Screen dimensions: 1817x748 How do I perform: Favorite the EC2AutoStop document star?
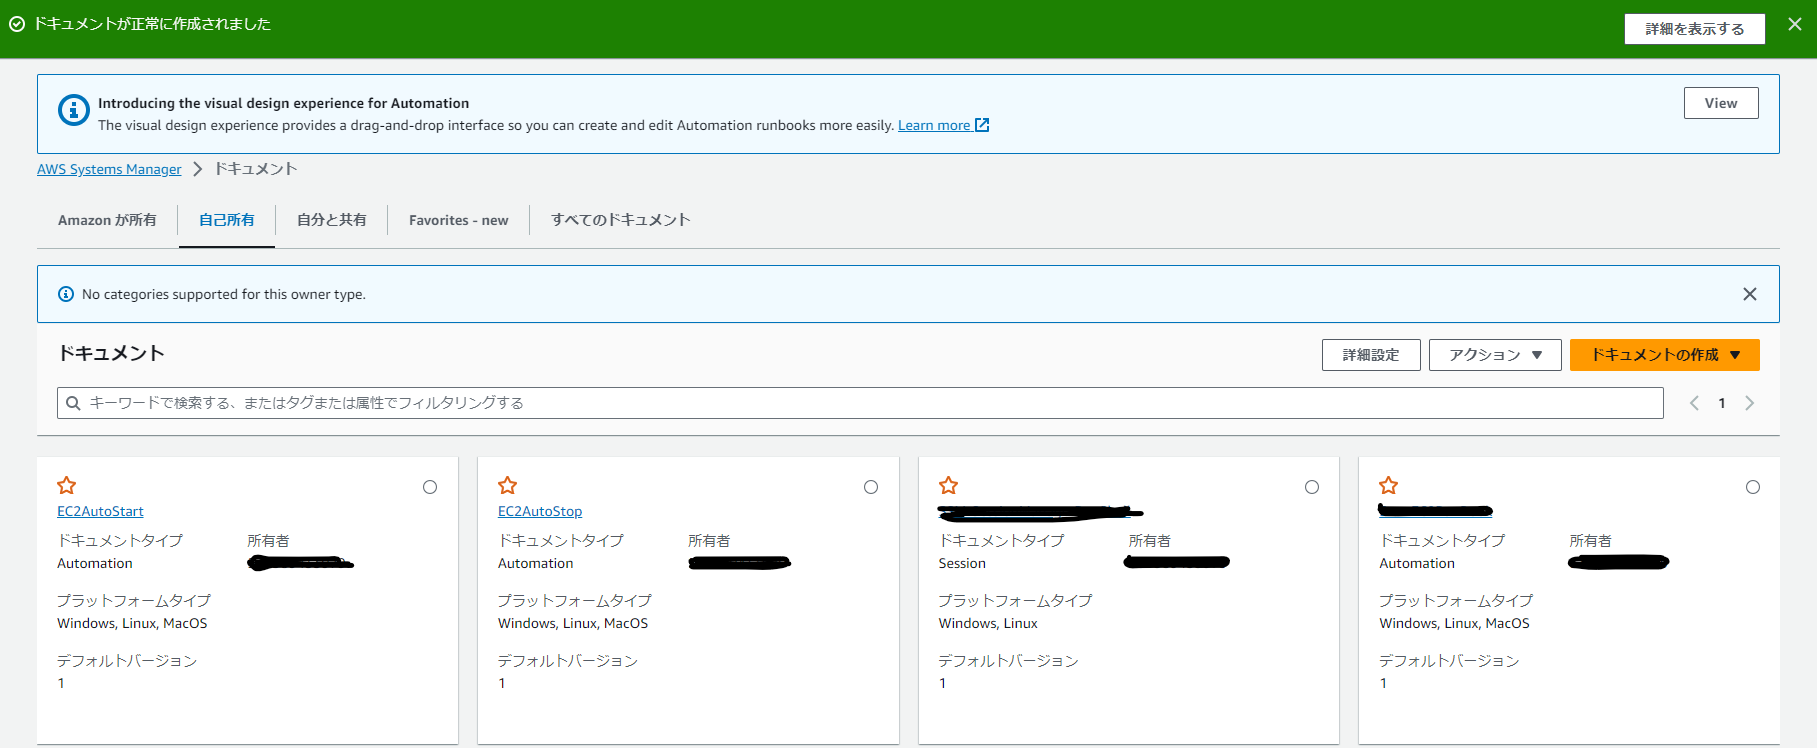(x=508, y=485)
